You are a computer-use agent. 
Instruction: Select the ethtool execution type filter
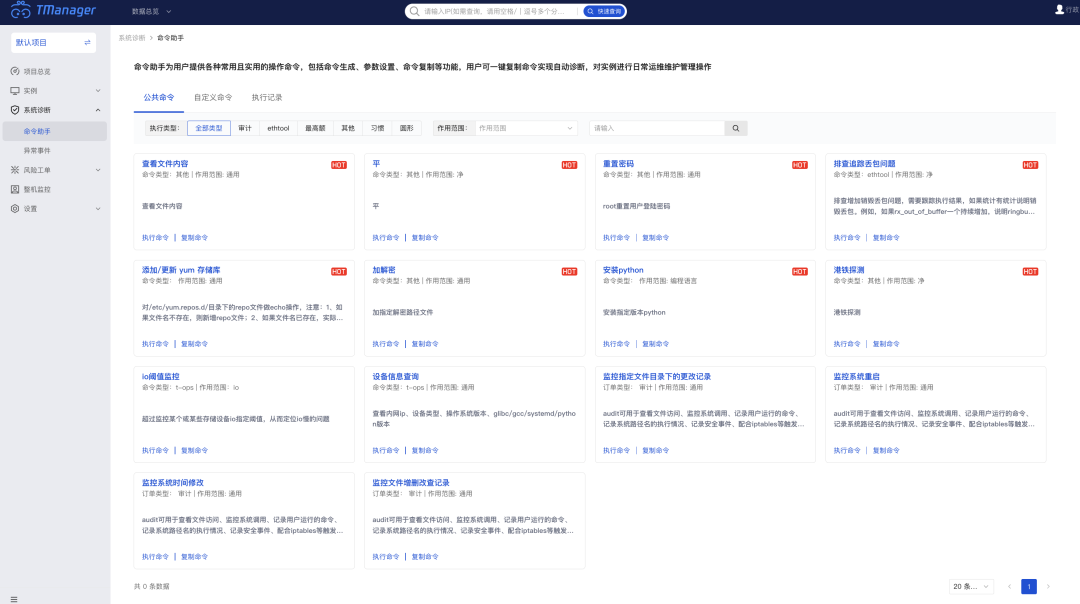pyautogui.click(x=278, y=128)
